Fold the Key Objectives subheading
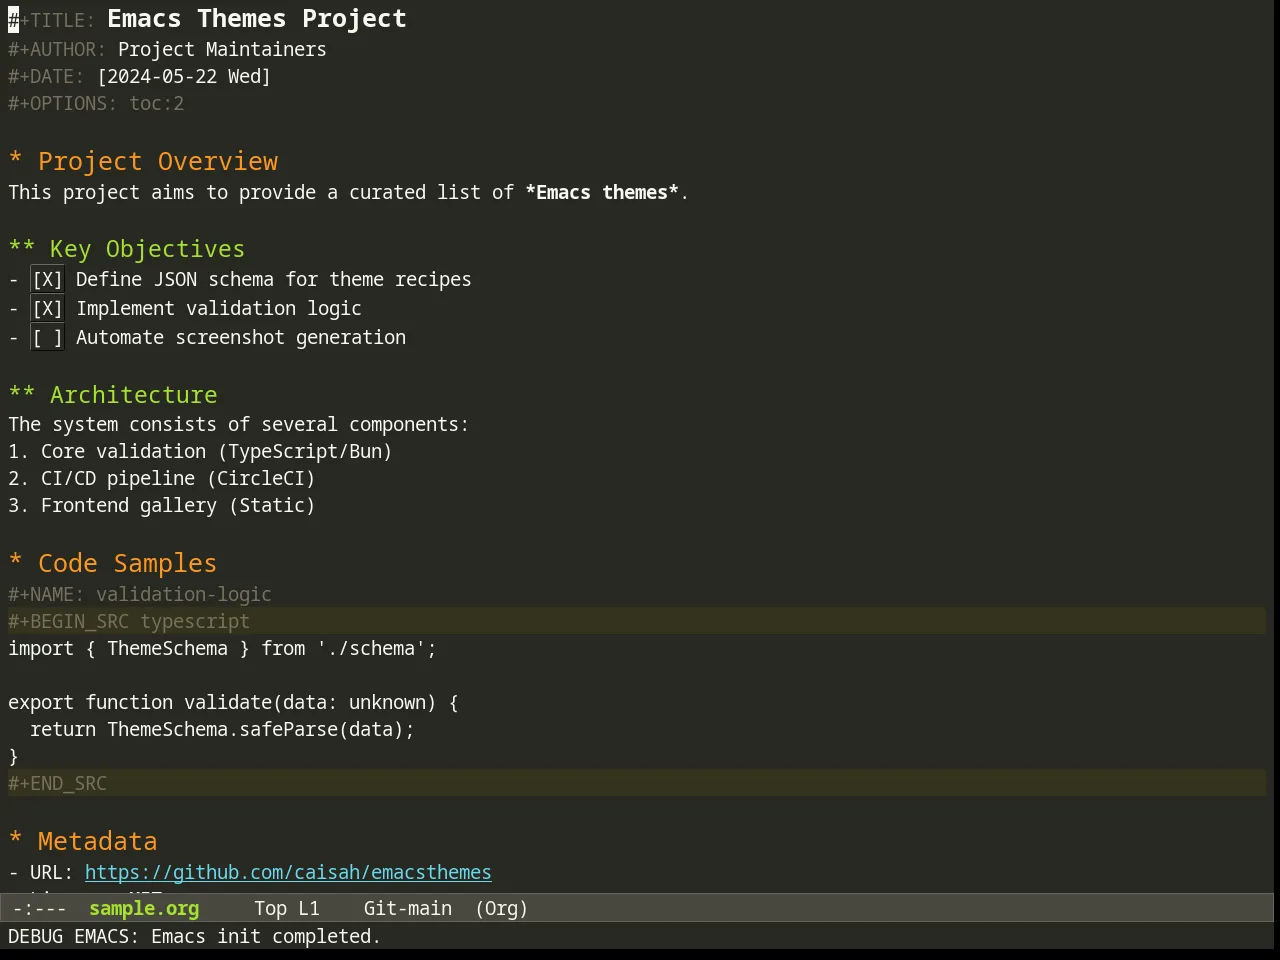The image size is (1280, 960). (127, 249)
